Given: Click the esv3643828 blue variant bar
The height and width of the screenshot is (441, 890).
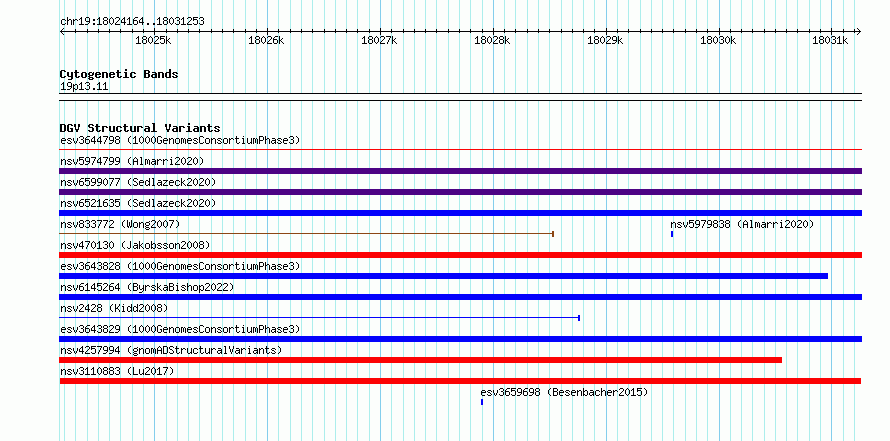Looking at the screenshot, I should 444,276.
